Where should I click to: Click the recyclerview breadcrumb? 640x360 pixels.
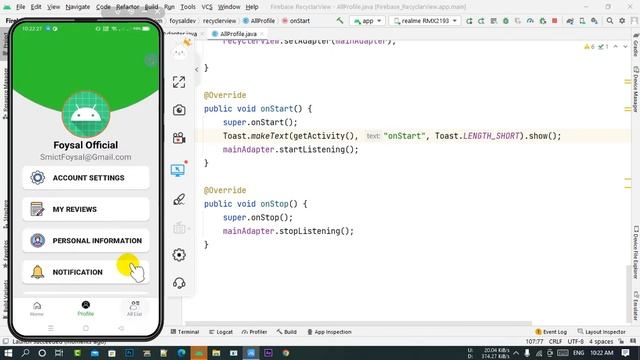[219, 21]
